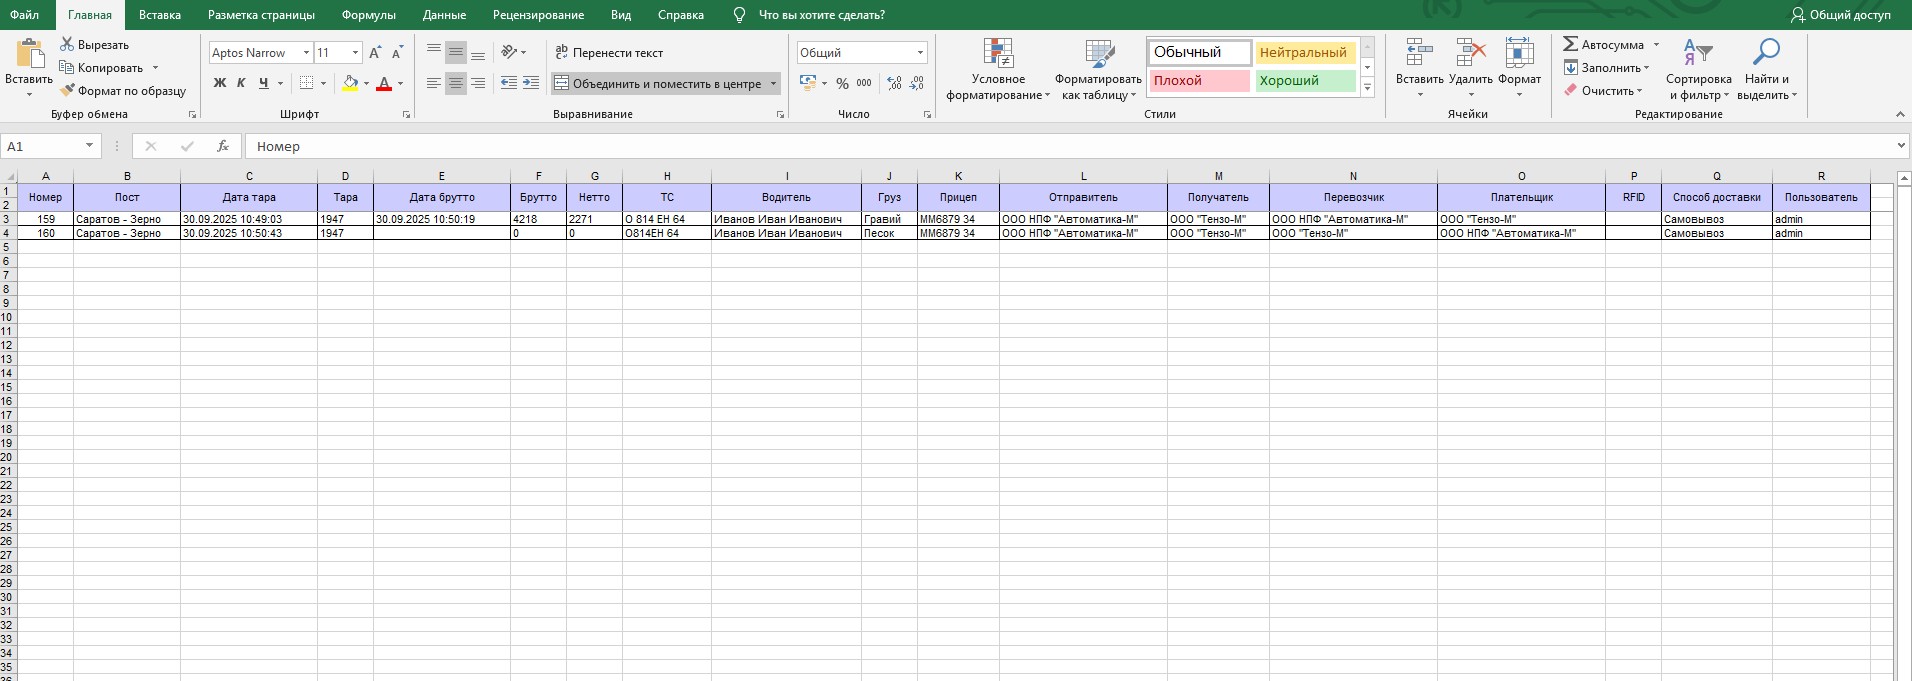
Task: Click the Find and Select magnifier icon
Action: (x=1766, y=53)
